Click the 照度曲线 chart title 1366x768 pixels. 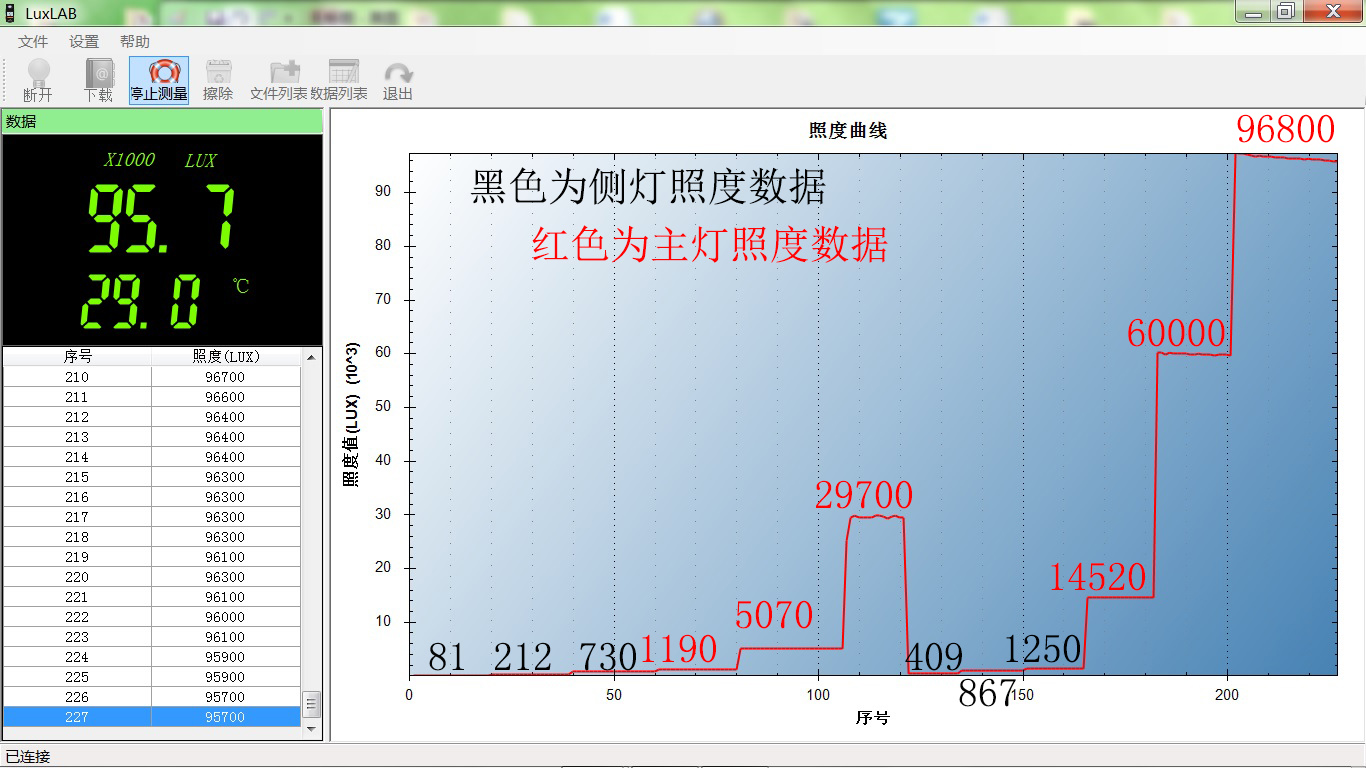click(847, 130)
